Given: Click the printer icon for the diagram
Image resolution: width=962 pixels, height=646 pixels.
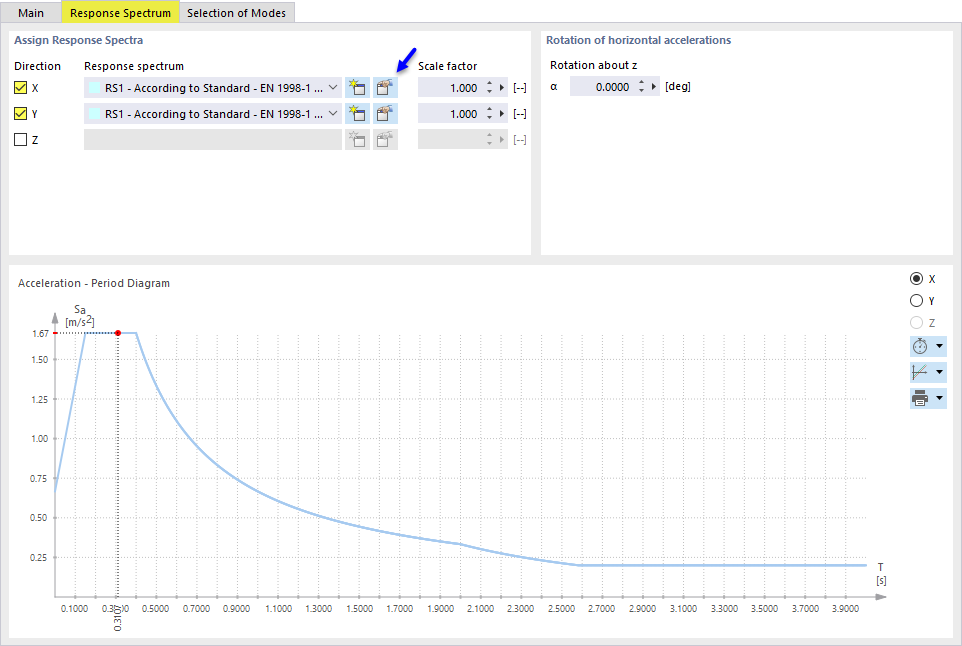Looking at the screenshot, I should coord(920,398).
